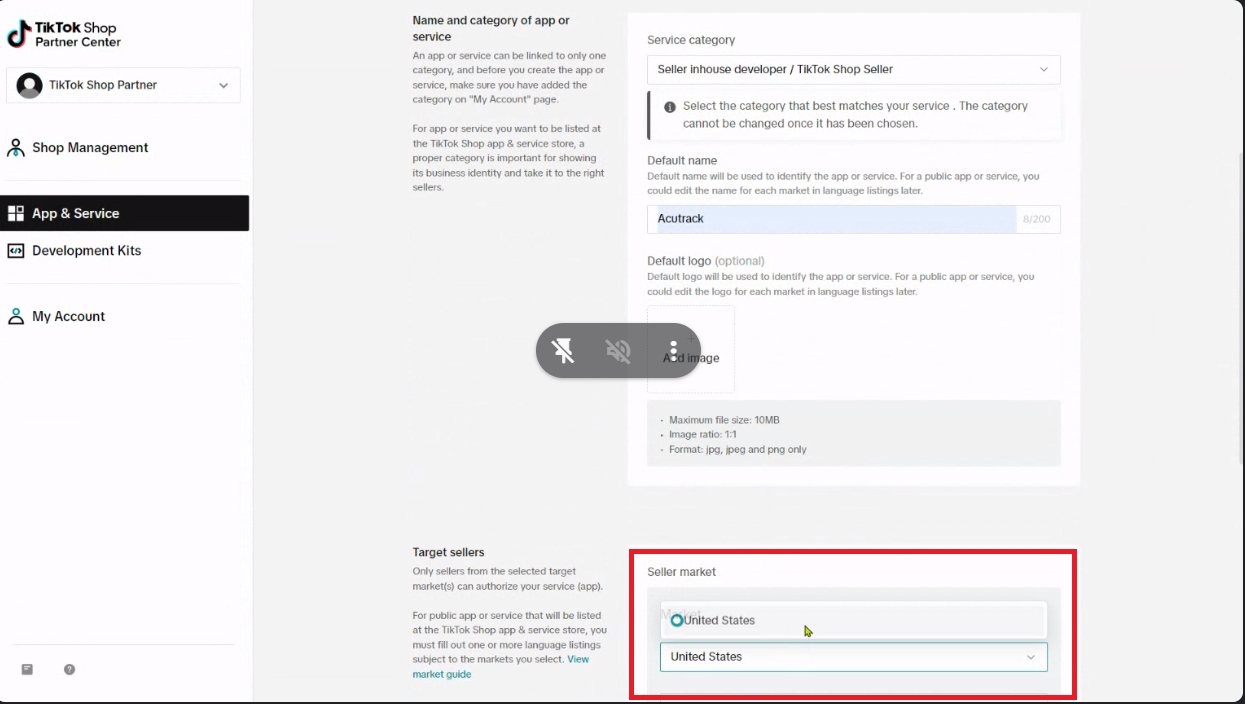Click the My Account person icon

pyautogui.click(x=16, y=317)
